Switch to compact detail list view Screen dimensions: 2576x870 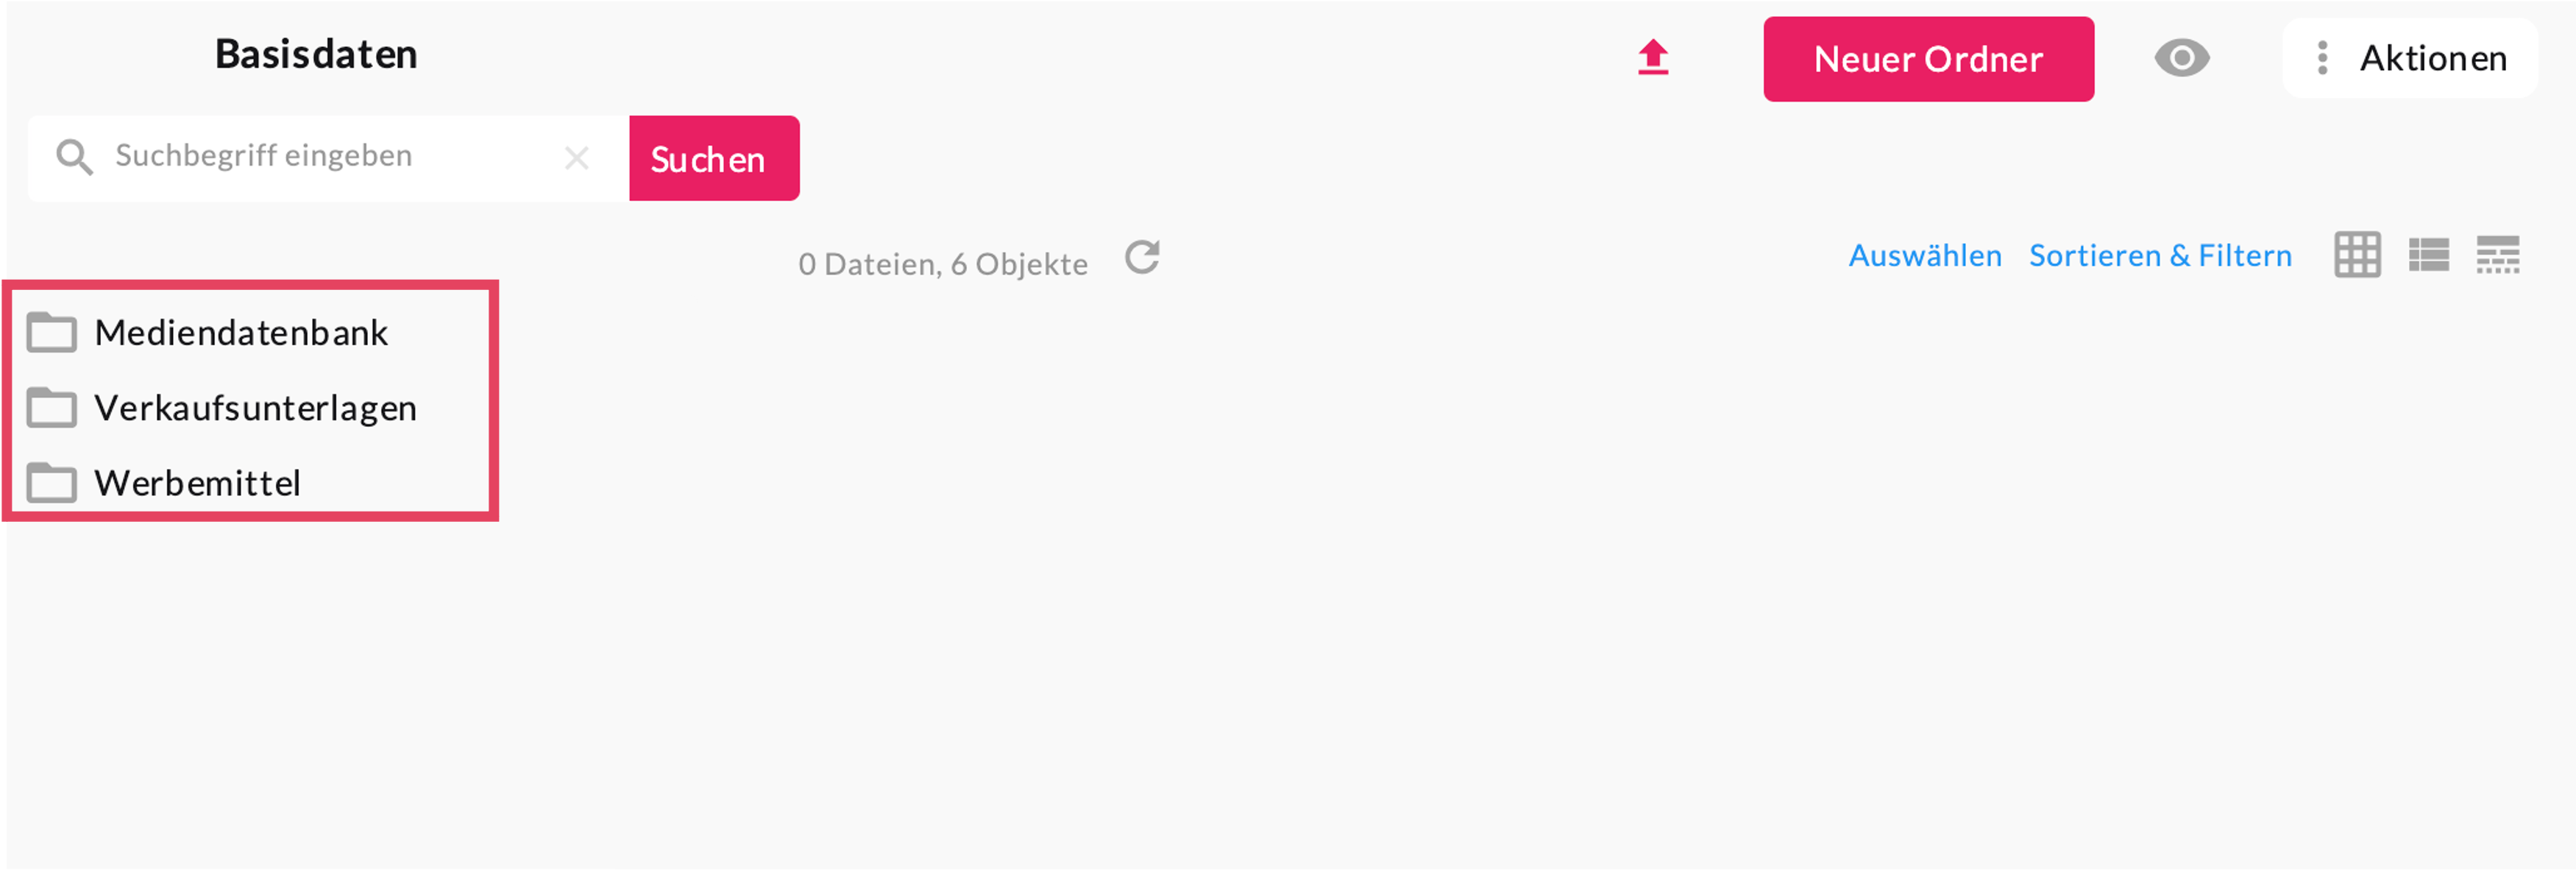point(2497,255)
